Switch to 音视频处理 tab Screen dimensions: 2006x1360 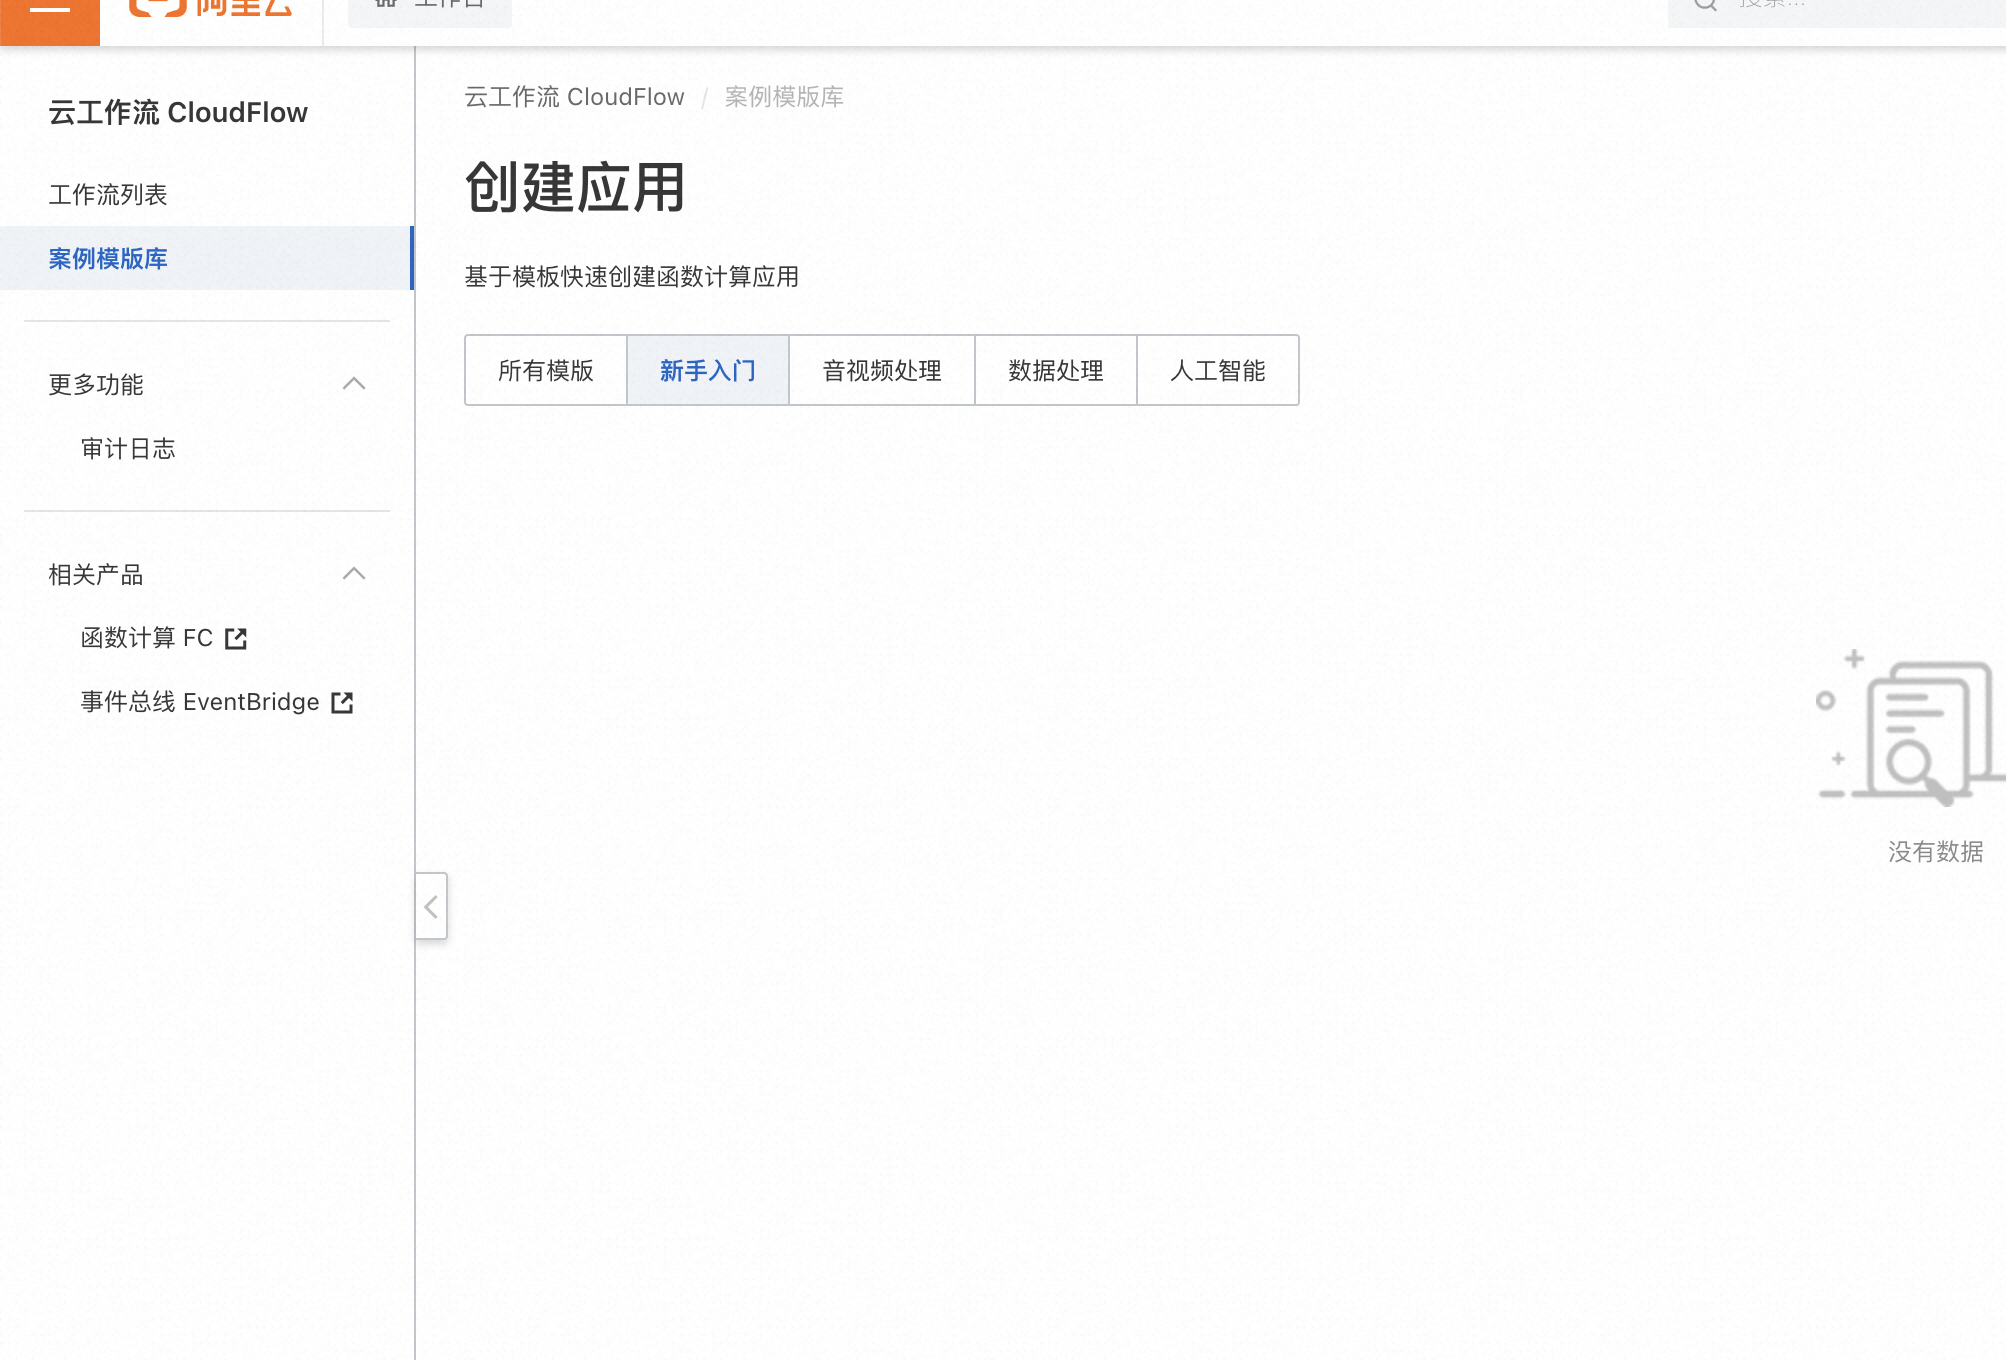(882, 370)
